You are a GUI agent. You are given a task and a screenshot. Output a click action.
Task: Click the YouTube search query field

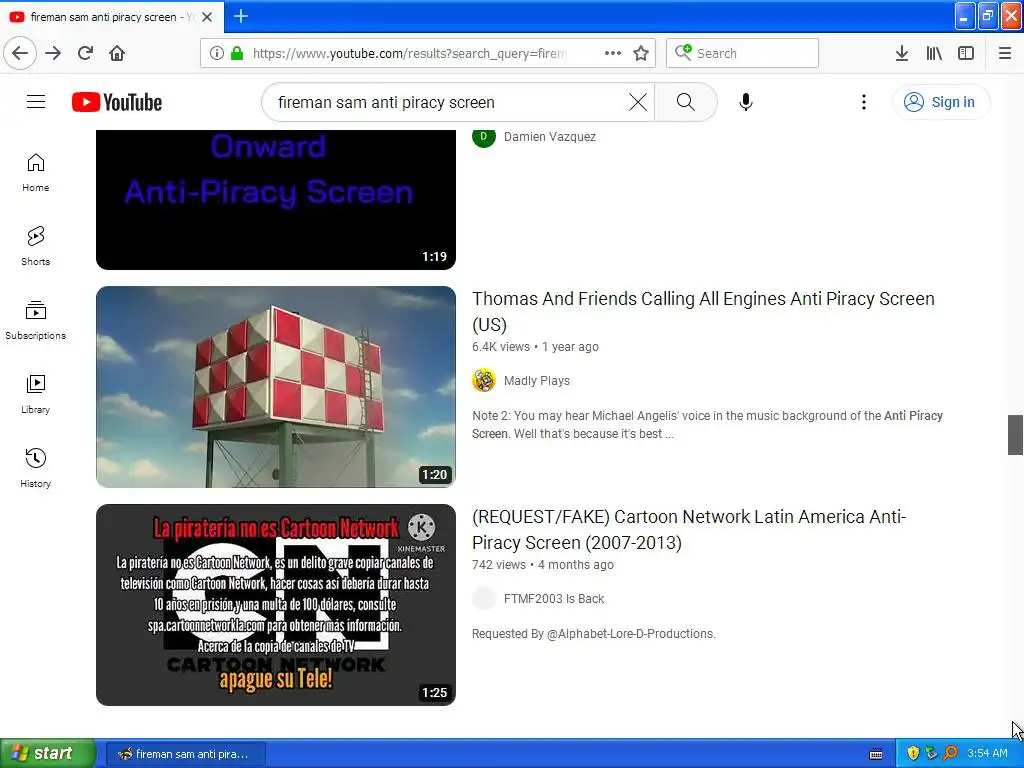[451, 102]
